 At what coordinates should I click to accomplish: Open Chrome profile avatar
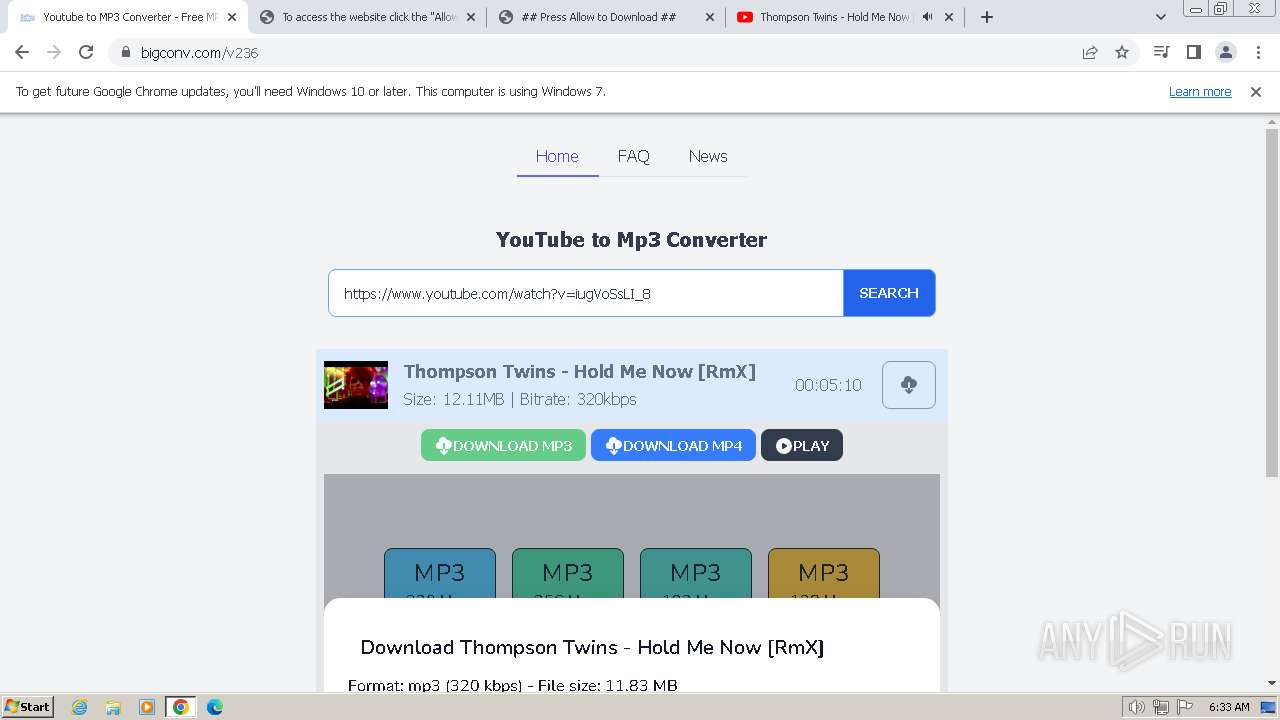coord(1225,52)
